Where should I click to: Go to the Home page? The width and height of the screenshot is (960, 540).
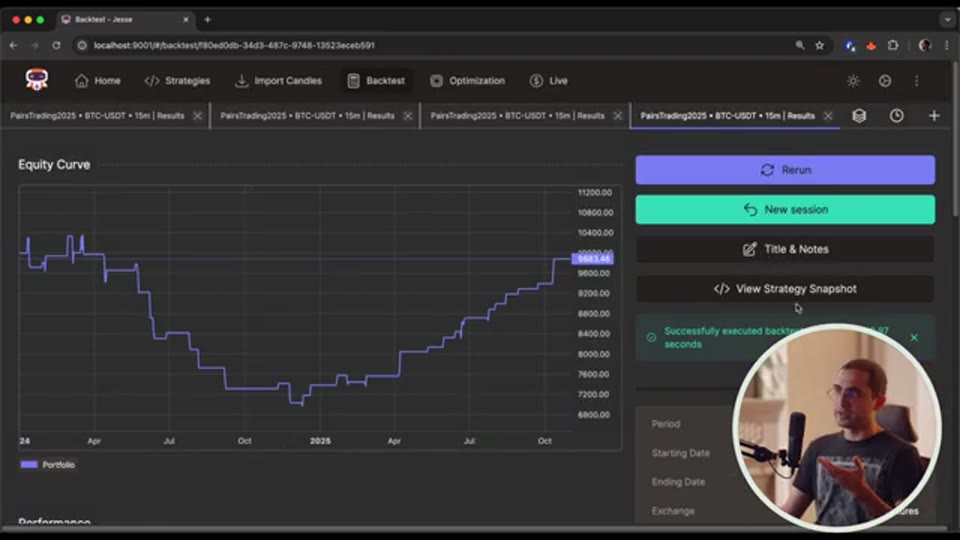pyautogui.click(x=98, y=81)
